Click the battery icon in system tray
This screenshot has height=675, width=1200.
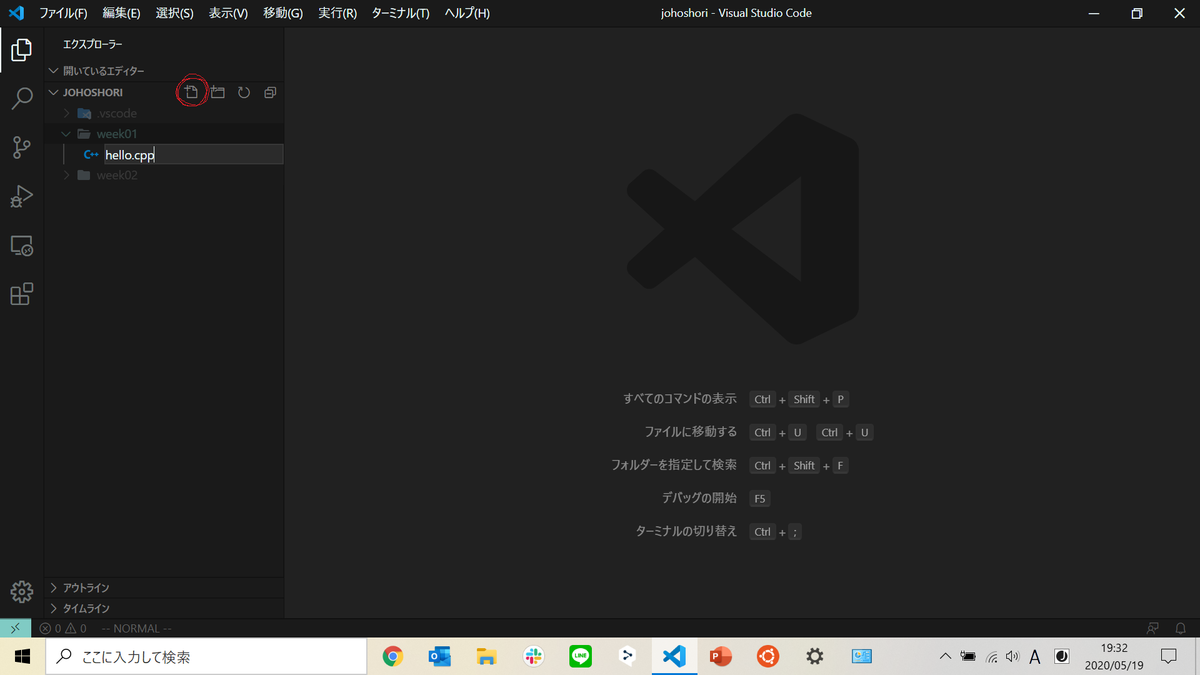pos(968,656)
